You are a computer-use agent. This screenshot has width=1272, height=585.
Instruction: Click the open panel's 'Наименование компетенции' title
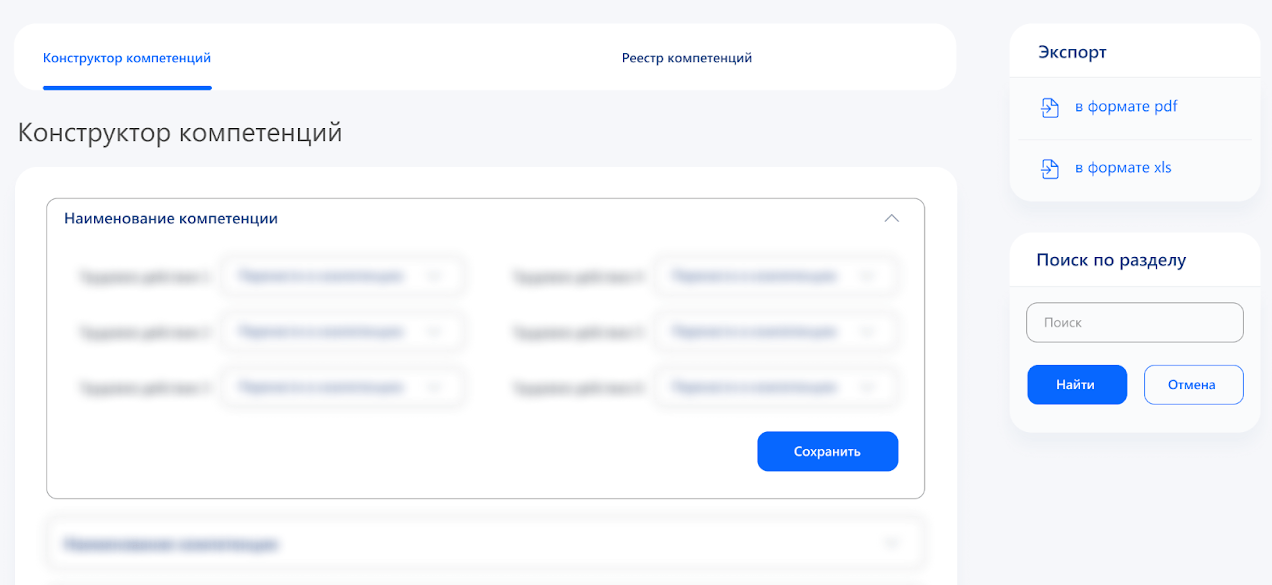tap(171, 218)
